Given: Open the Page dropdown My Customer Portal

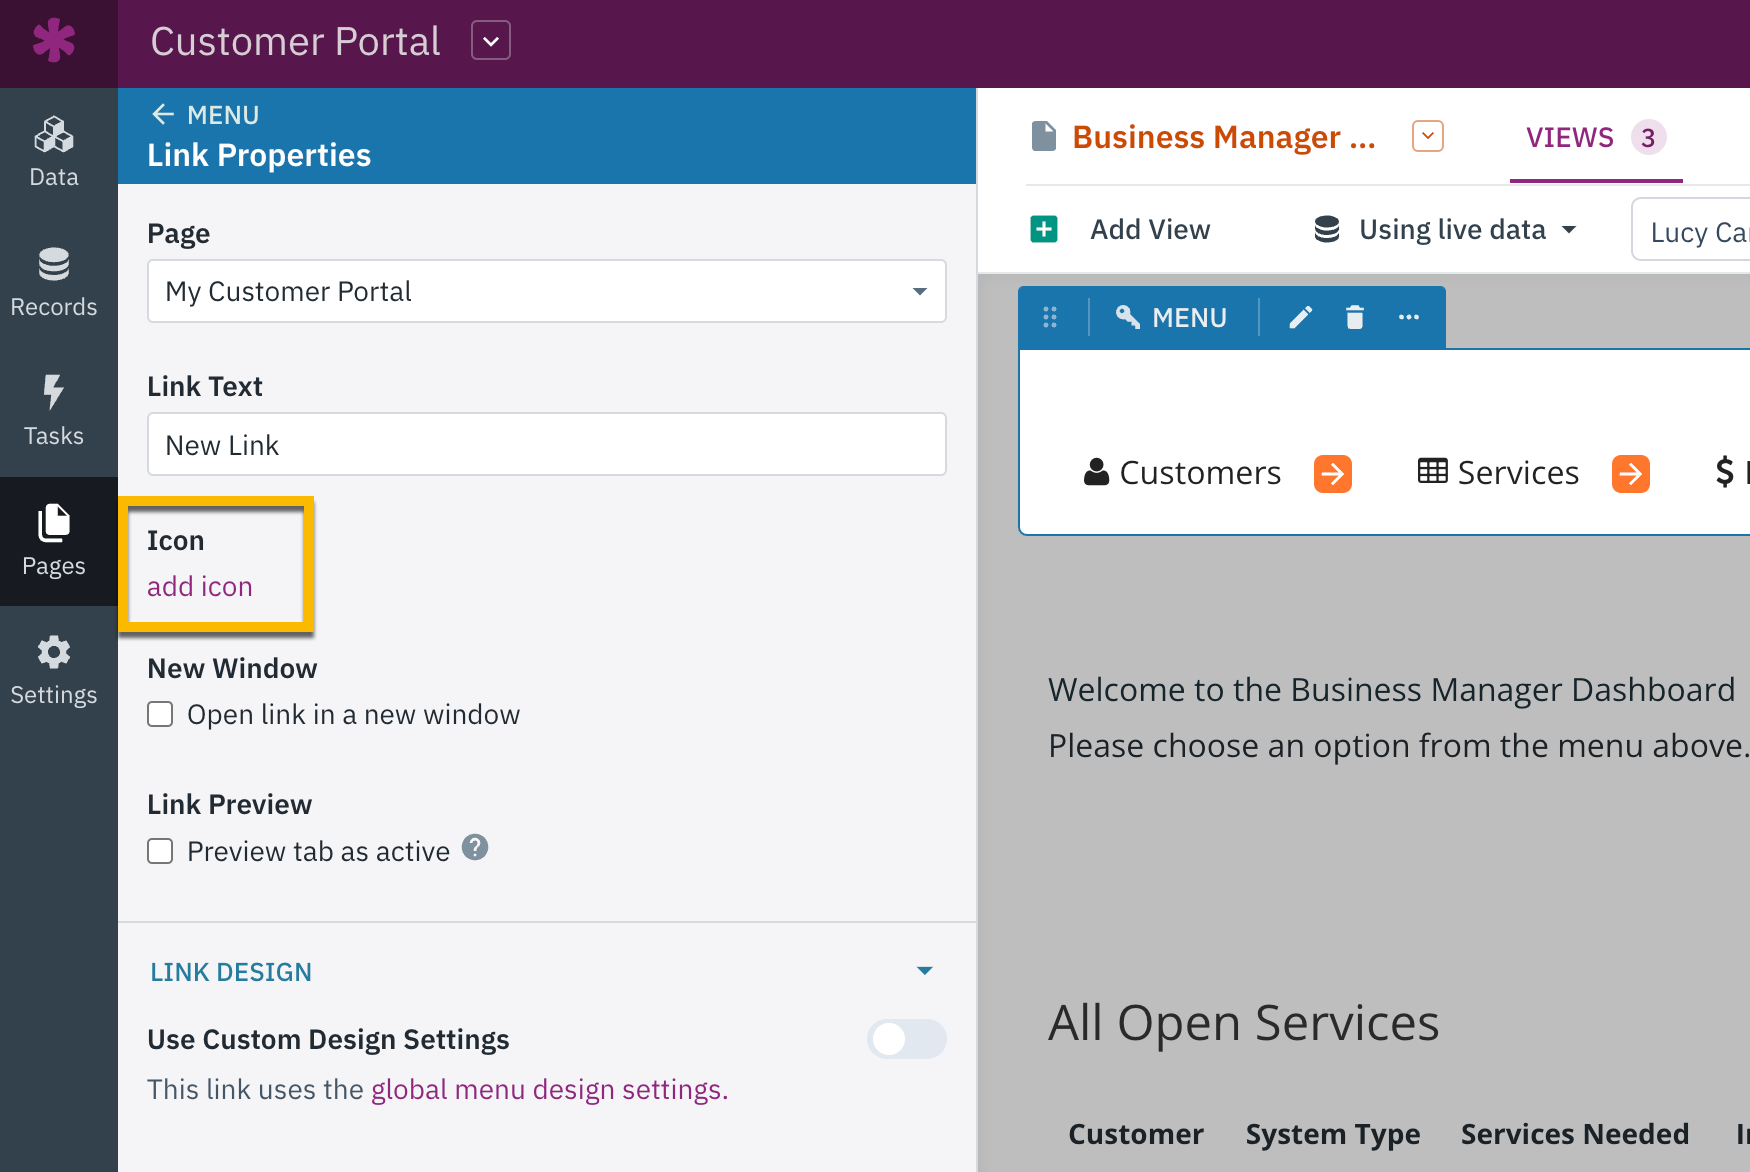Looking at the screenshot, I should (x=546, y=291).
